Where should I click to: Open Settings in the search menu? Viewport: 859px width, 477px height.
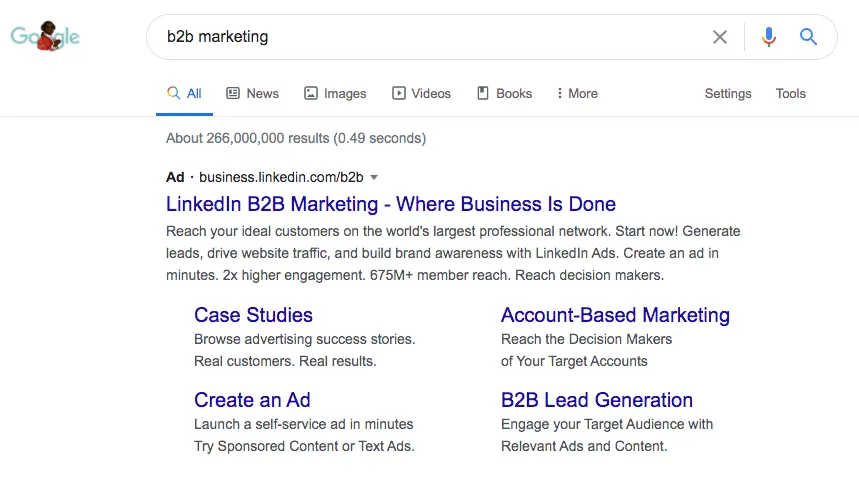[727, 93]
